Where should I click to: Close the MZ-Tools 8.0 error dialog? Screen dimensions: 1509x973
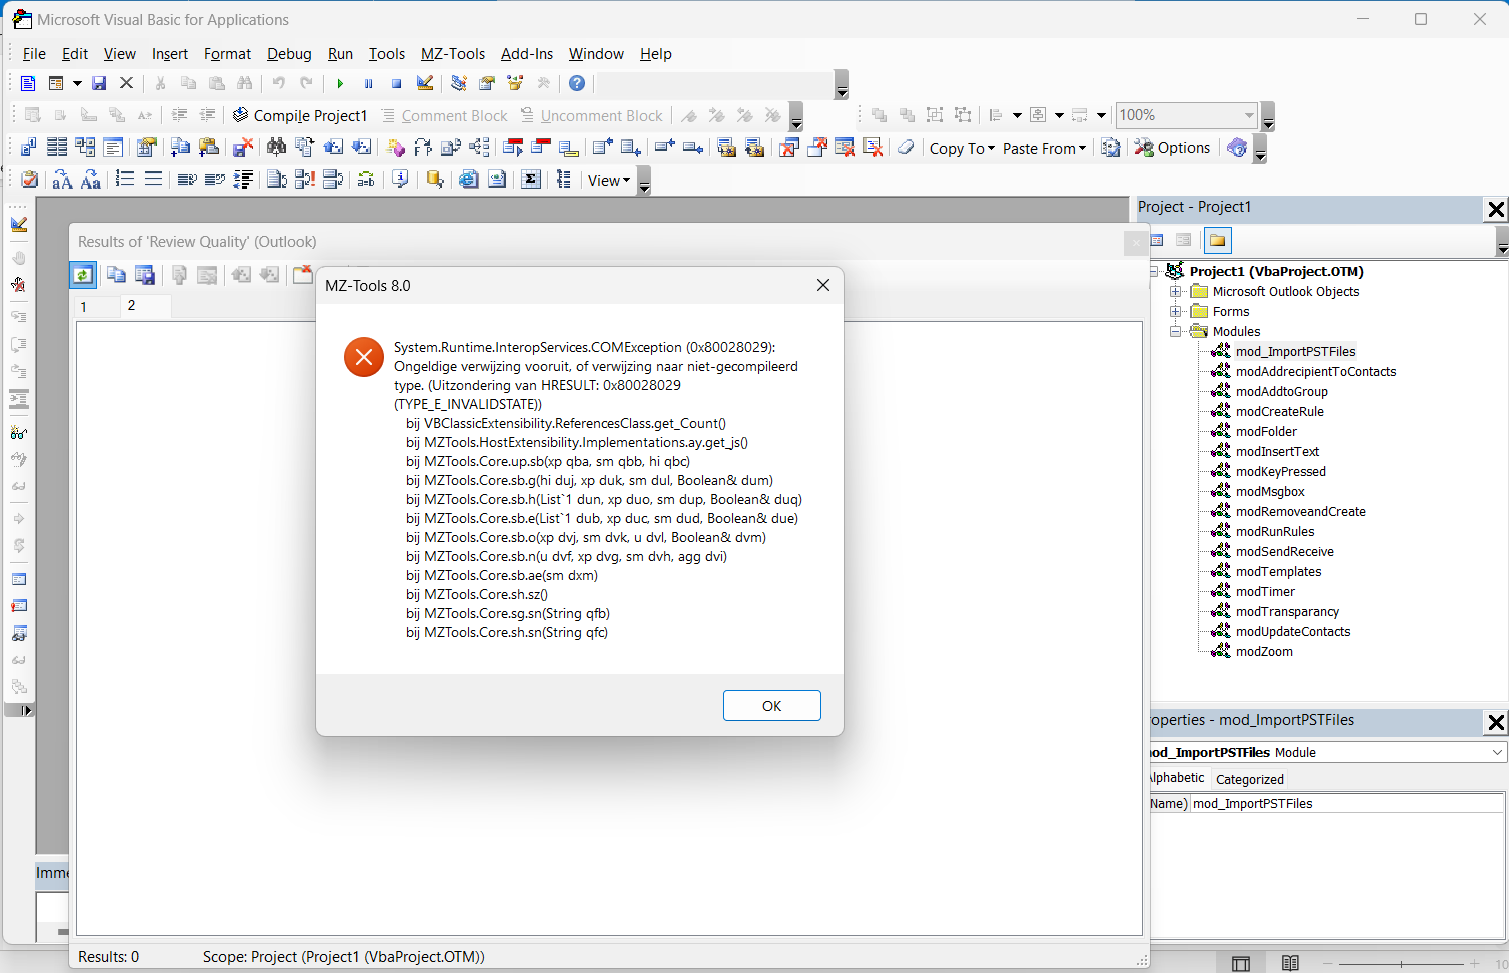[x=823, y=285]
